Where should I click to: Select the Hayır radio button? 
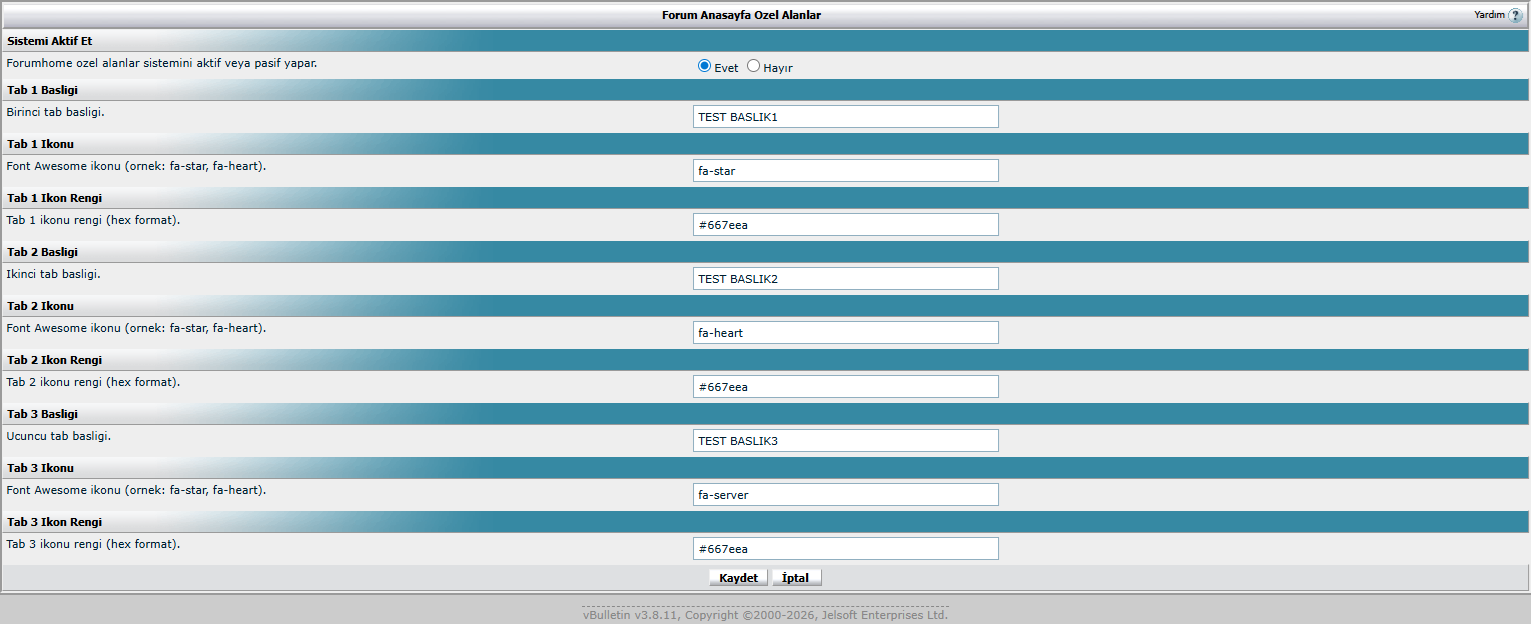point(753,66)
